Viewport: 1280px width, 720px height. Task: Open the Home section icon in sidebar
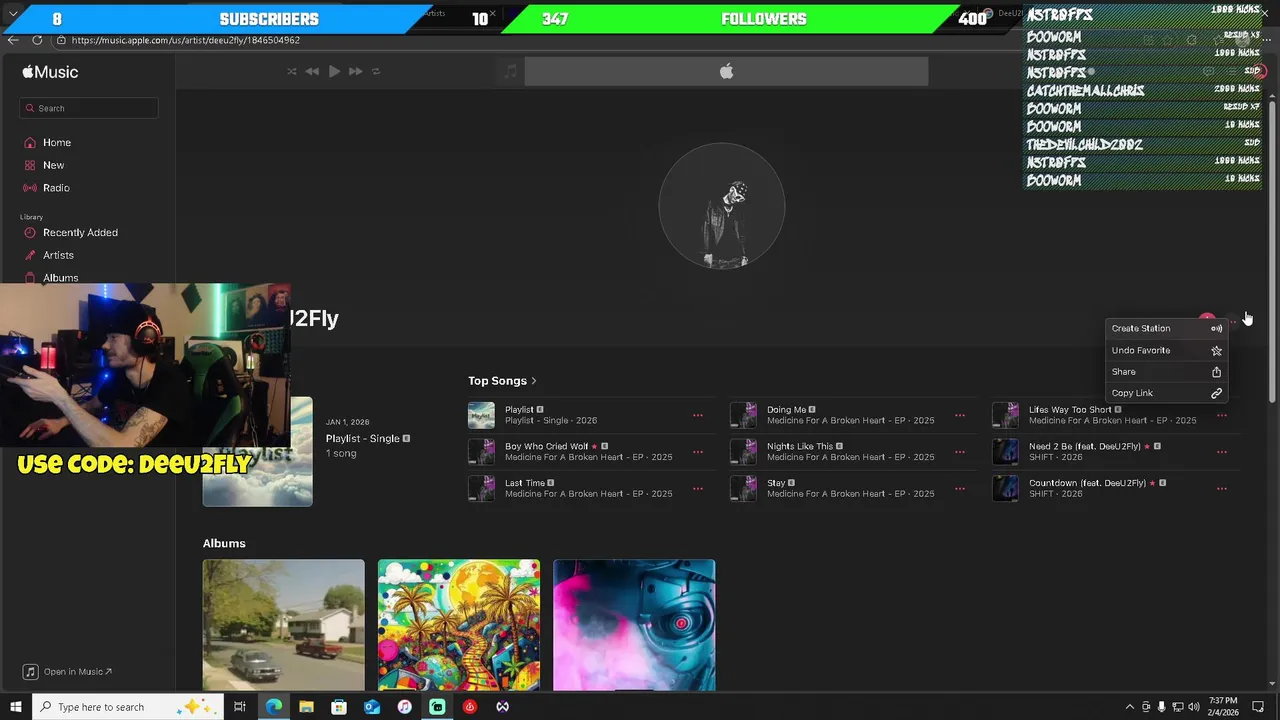click(30, 143)
